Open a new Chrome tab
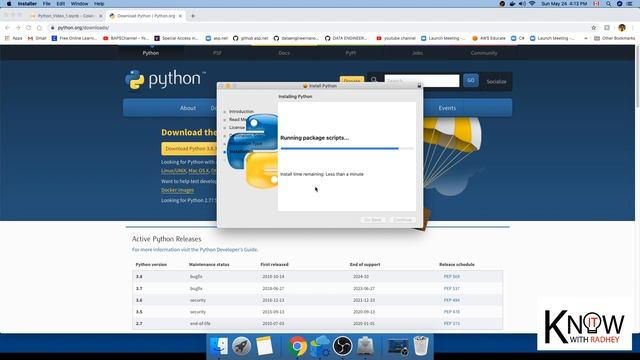 193,16
